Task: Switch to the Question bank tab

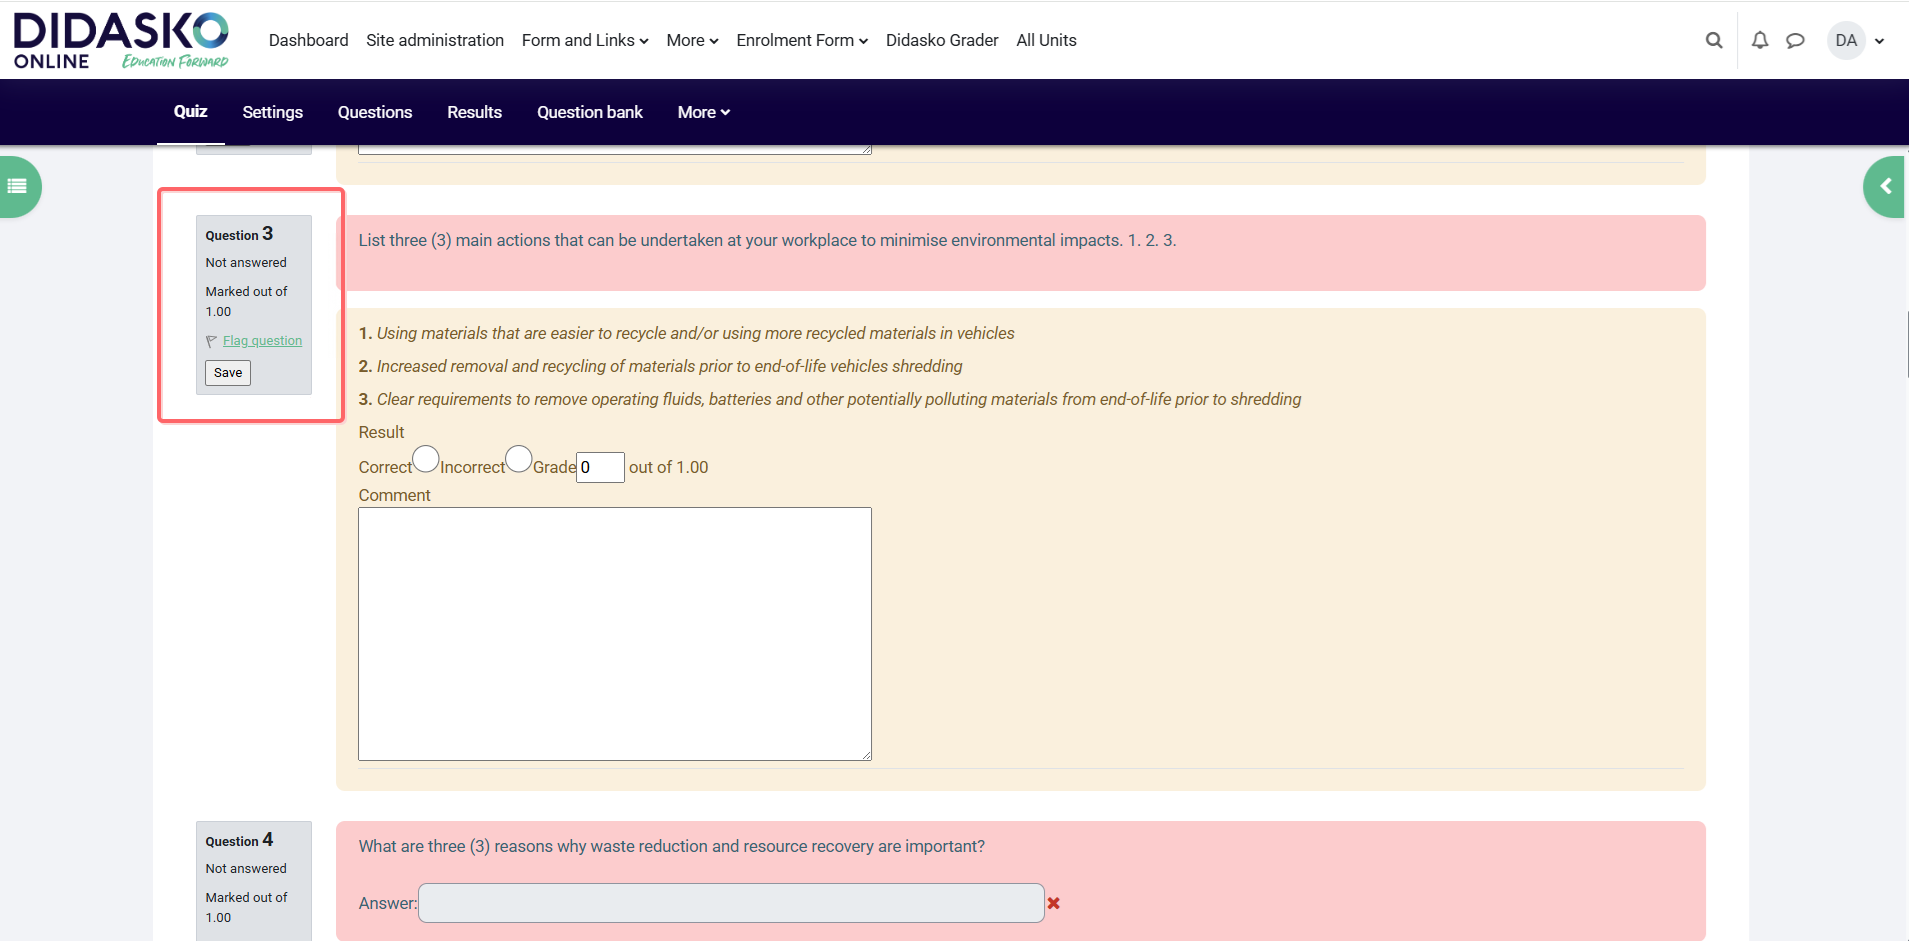Action: 589,112
